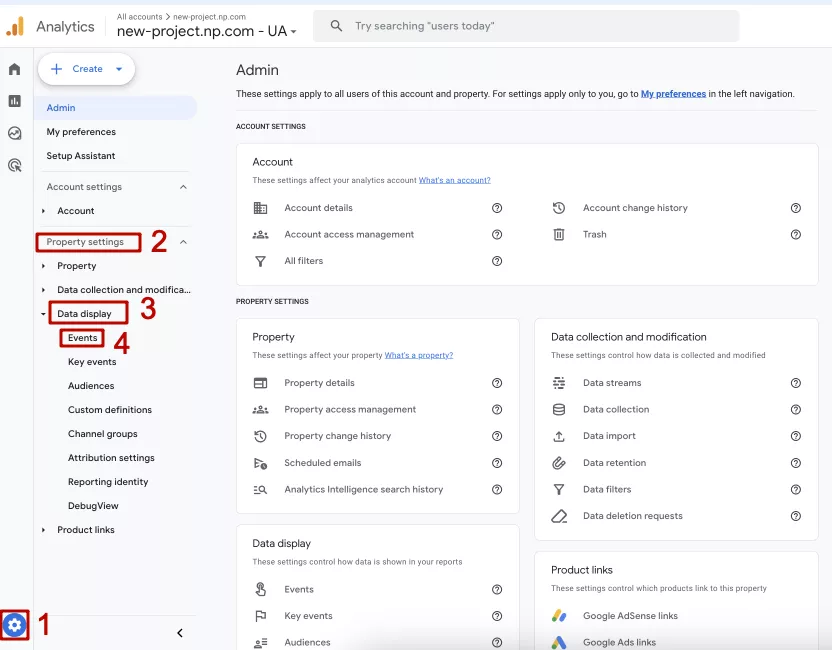The width and height of the screenshot is (832, 650).
Task: Click the Analytics logo icon
Action: [15, 26]
